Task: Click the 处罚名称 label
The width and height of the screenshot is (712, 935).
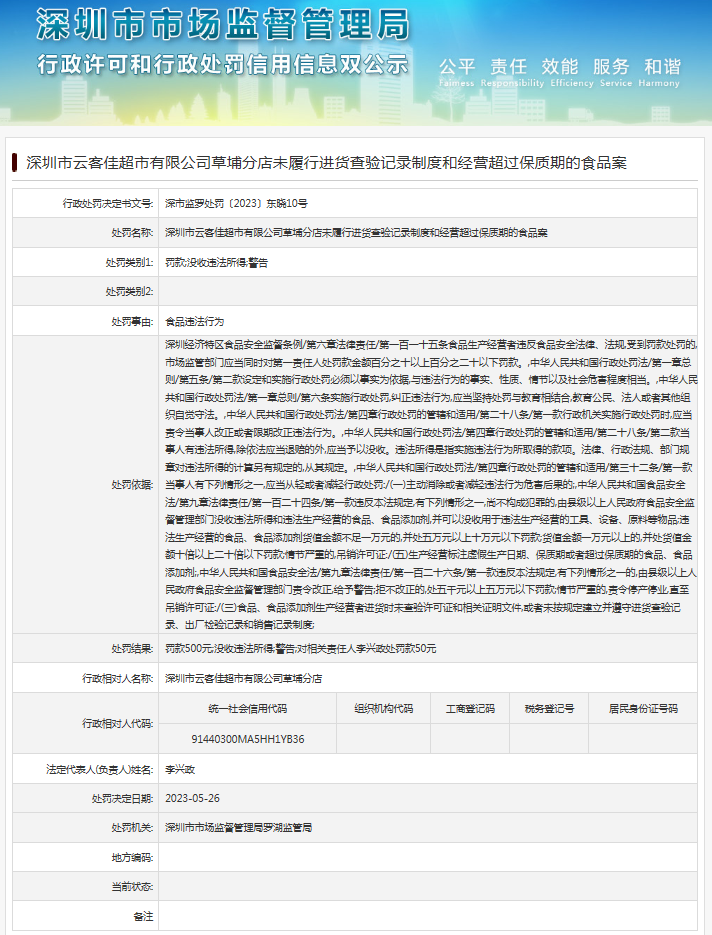Action: [132, 233]
